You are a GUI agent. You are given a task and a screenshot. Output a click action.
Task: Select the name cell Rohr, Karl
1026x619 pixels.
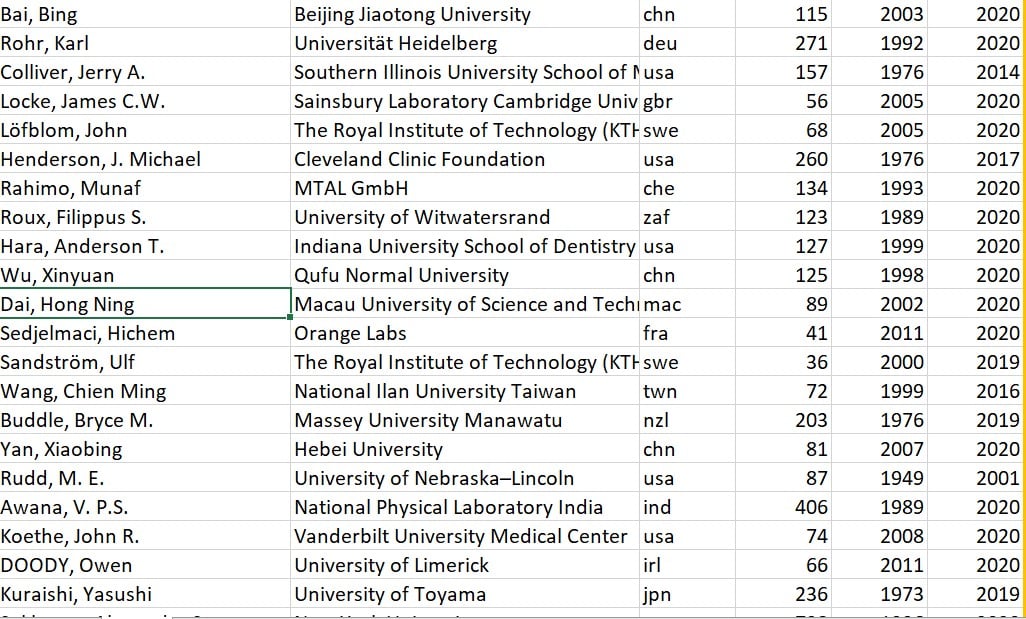pyautogui.click(x=145, y=43)
